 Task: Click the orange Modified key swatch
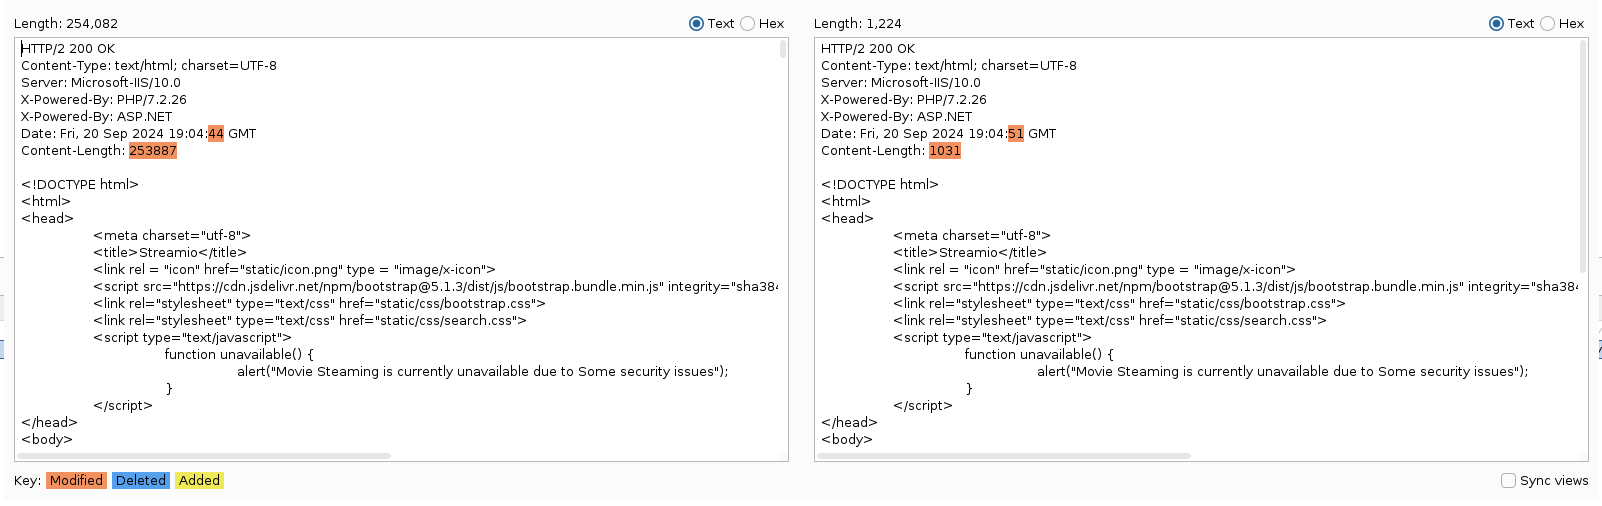76,481
